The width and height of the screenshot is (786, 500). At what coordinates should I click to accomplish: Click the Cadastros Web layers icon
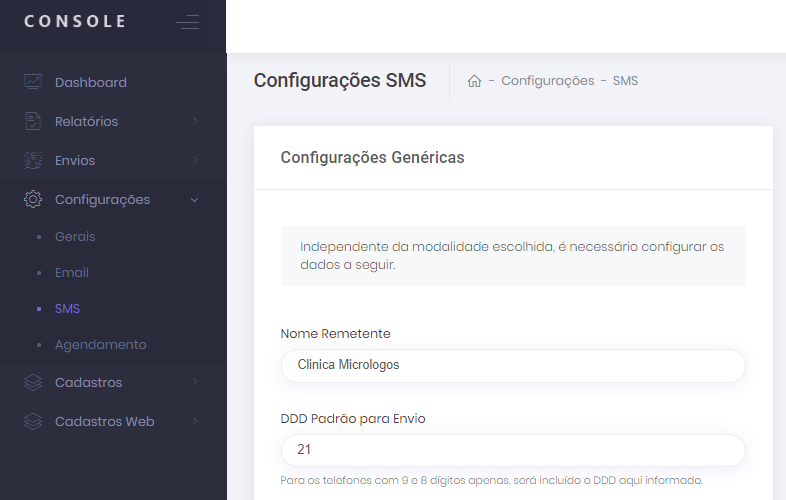[33, 421]
